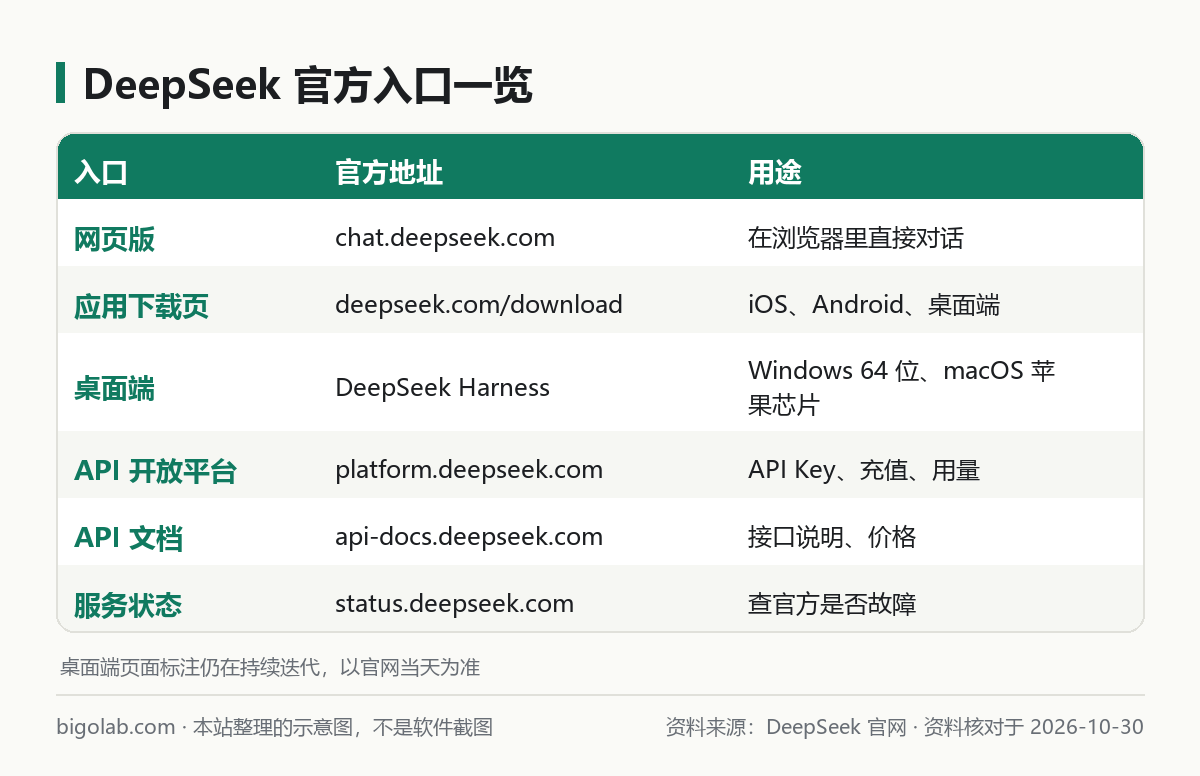Click the "入口" column header
The height and width of the screenshot is (776, 1200).
point(101,173)
